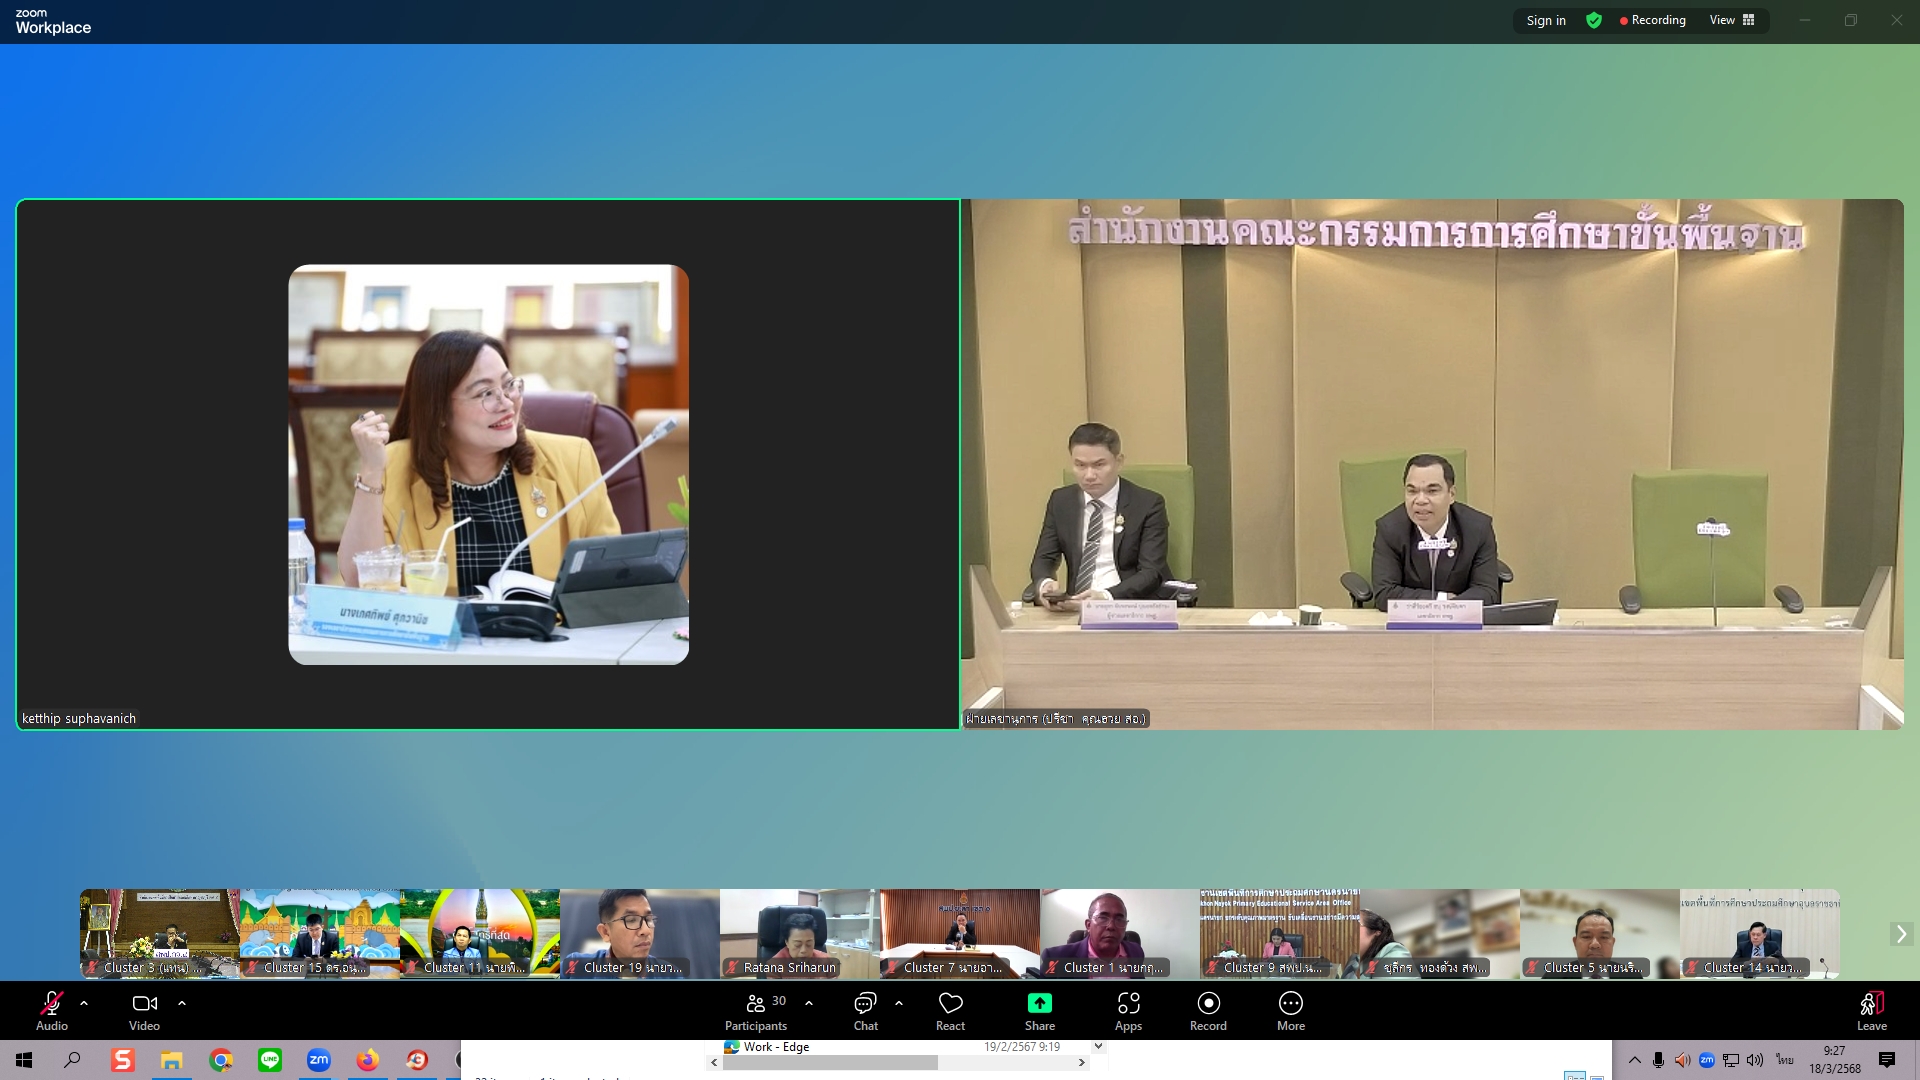Click Sign in at the top
This screenshot has width=1920, height=1080.
pos(1546,20)
